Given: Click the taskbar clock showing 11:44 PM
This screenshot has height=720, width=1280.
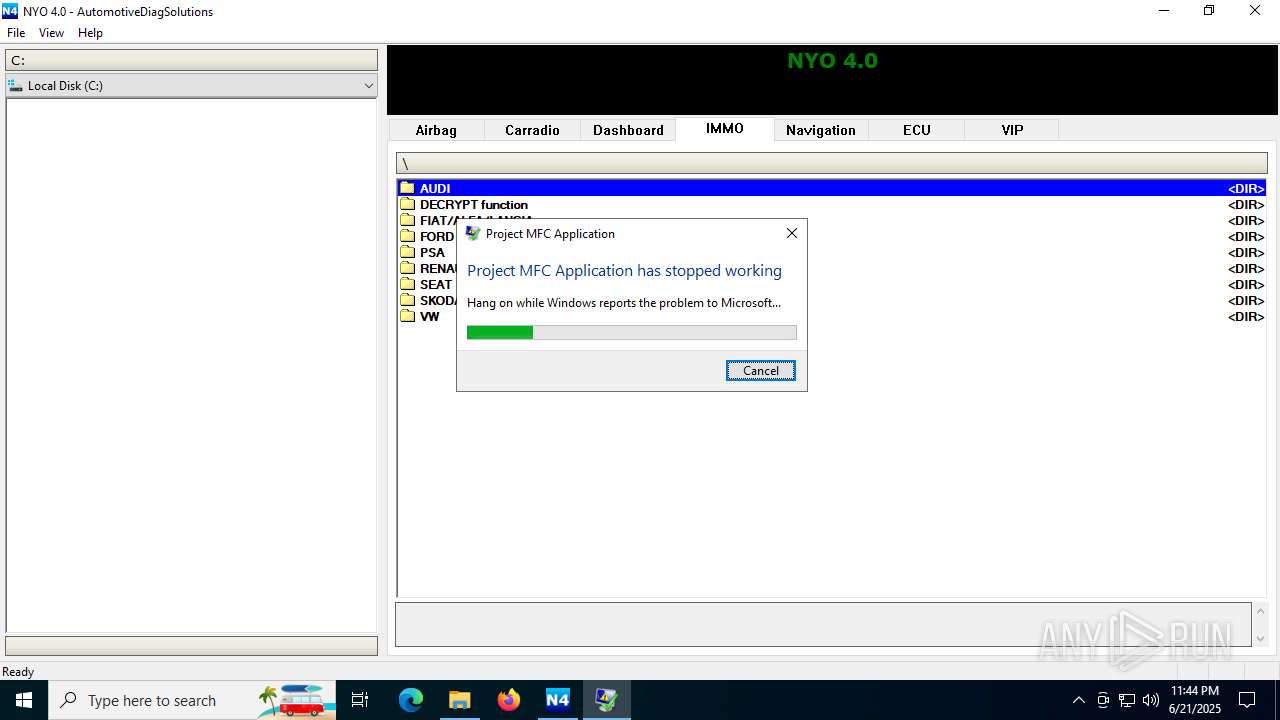Looking at the screenshot, I should point(1195,700).
